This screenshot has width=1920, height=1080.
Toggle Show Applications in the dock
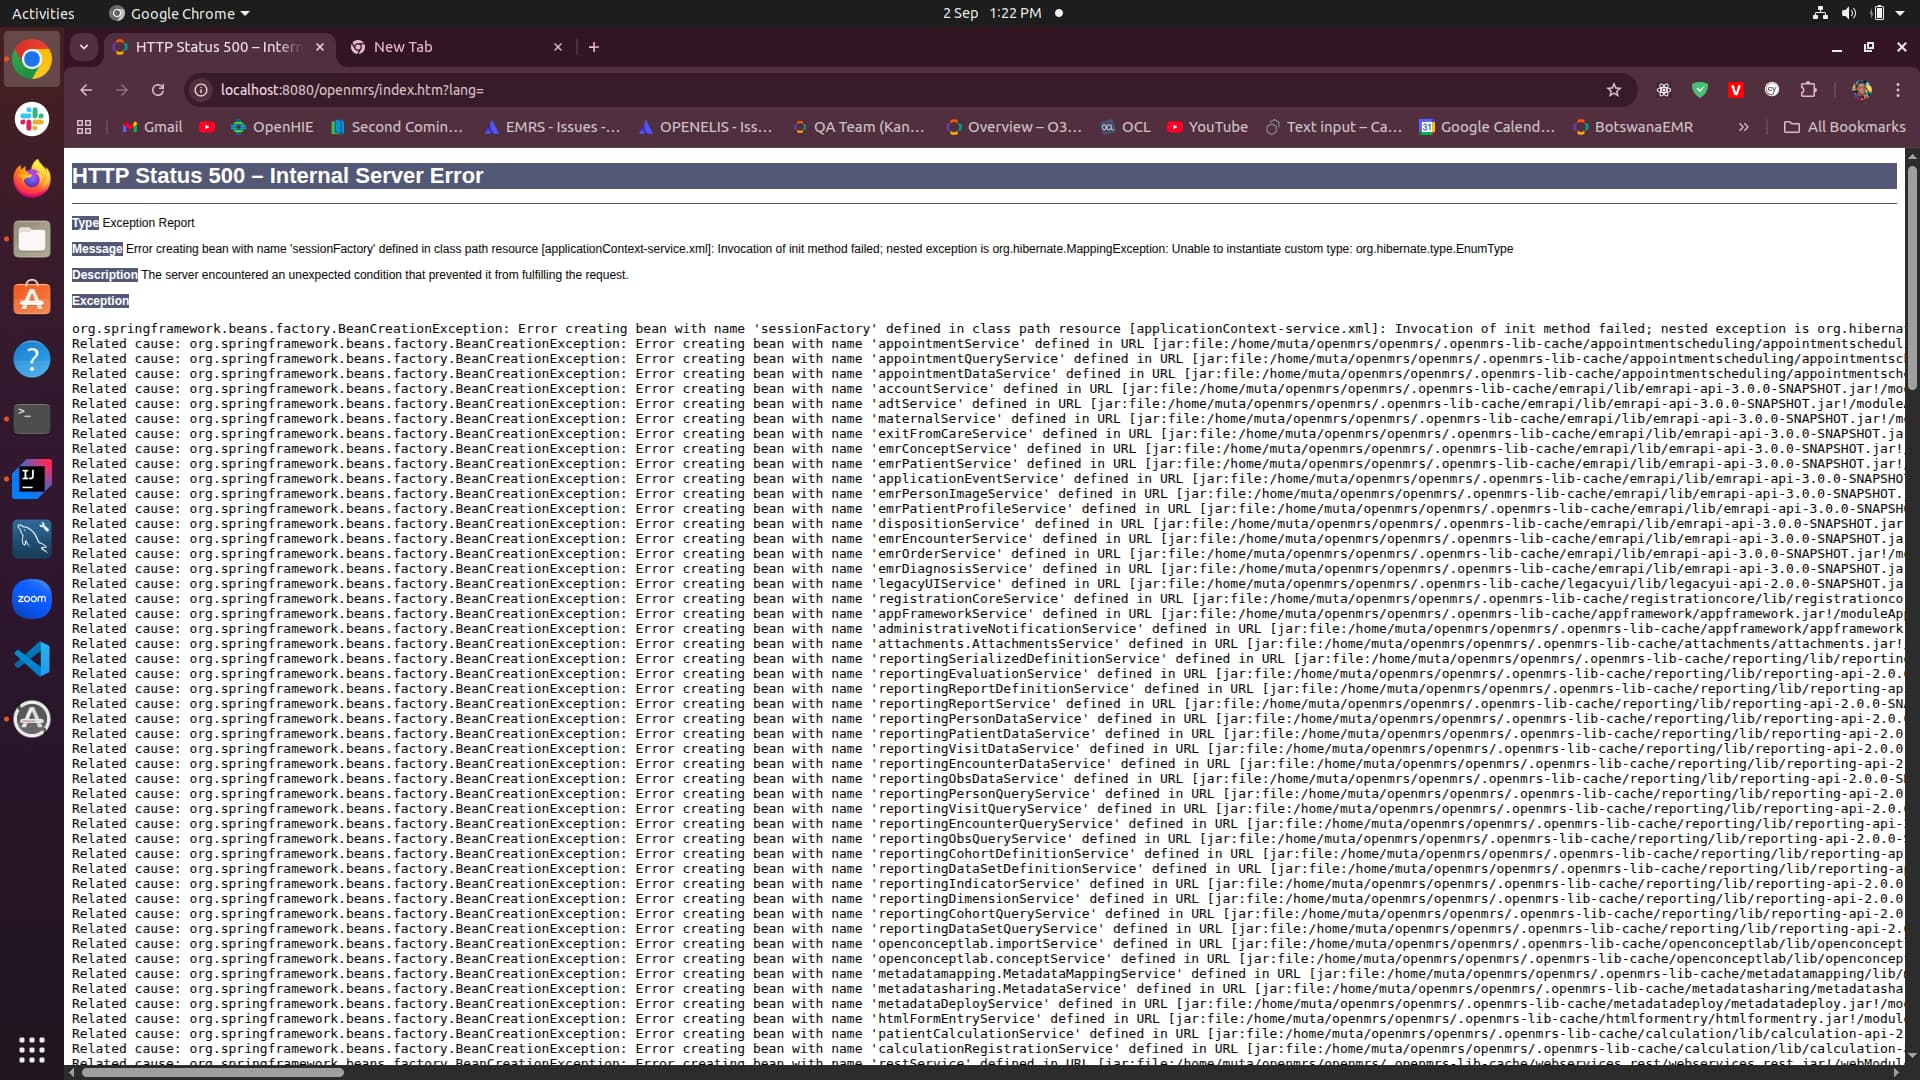point(32,1050)
